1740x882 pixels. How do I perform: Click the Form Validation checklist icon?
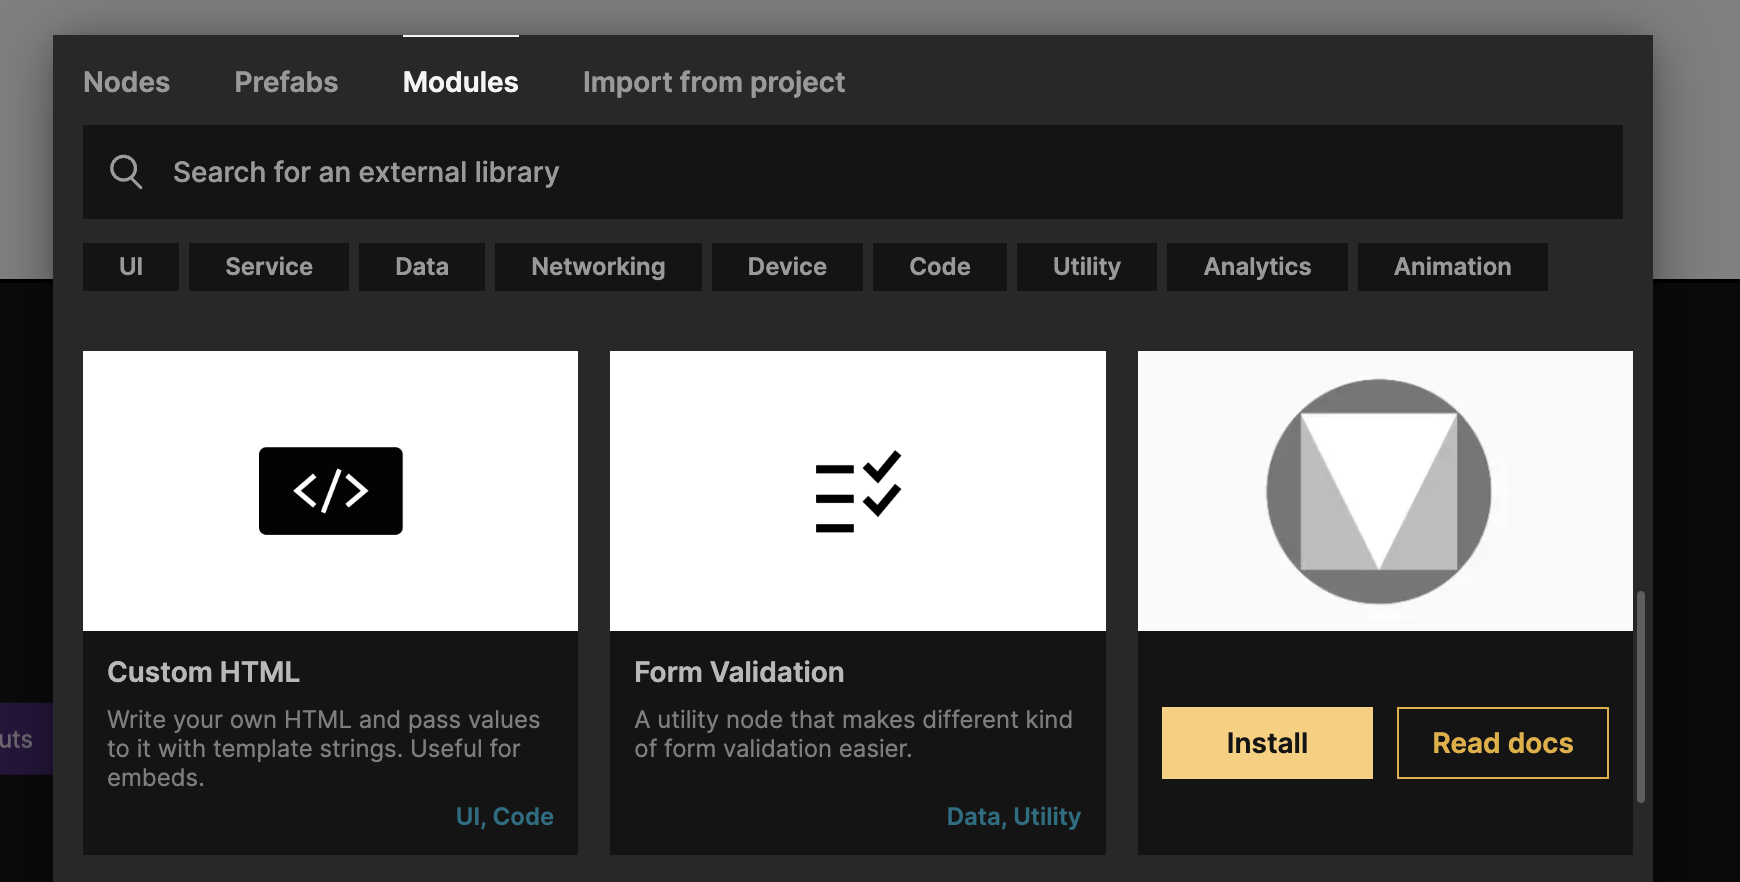coord(858,491)
